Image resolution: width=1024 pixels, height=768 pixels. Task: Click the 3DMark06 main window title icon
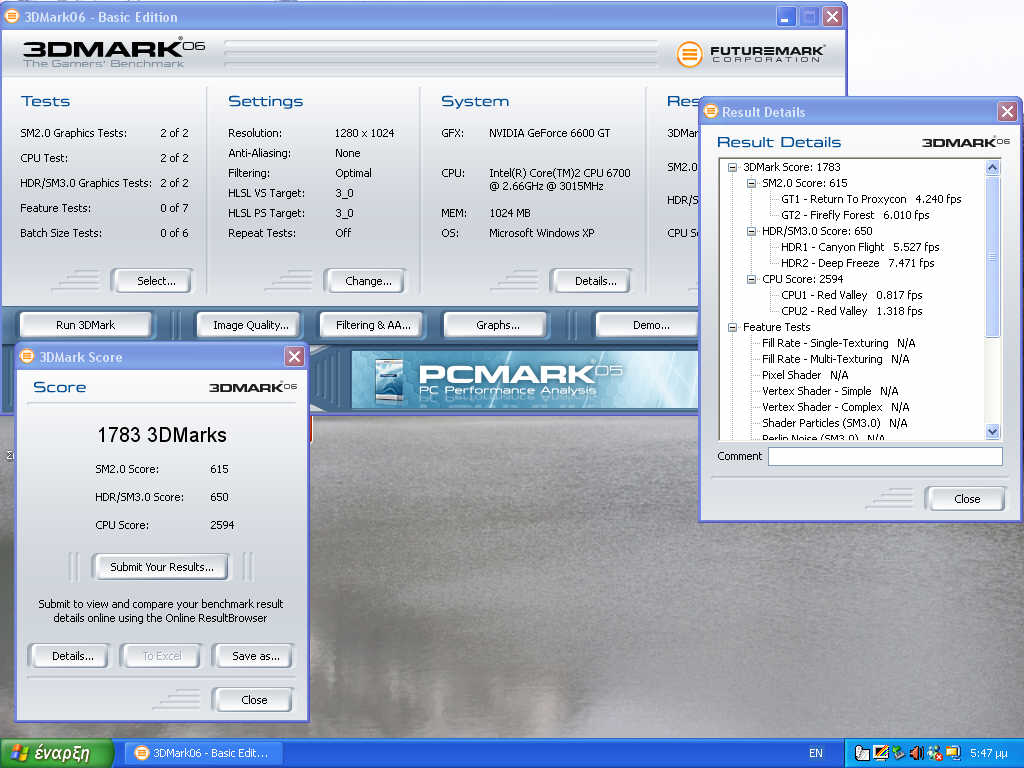click(x=12, y=16)
